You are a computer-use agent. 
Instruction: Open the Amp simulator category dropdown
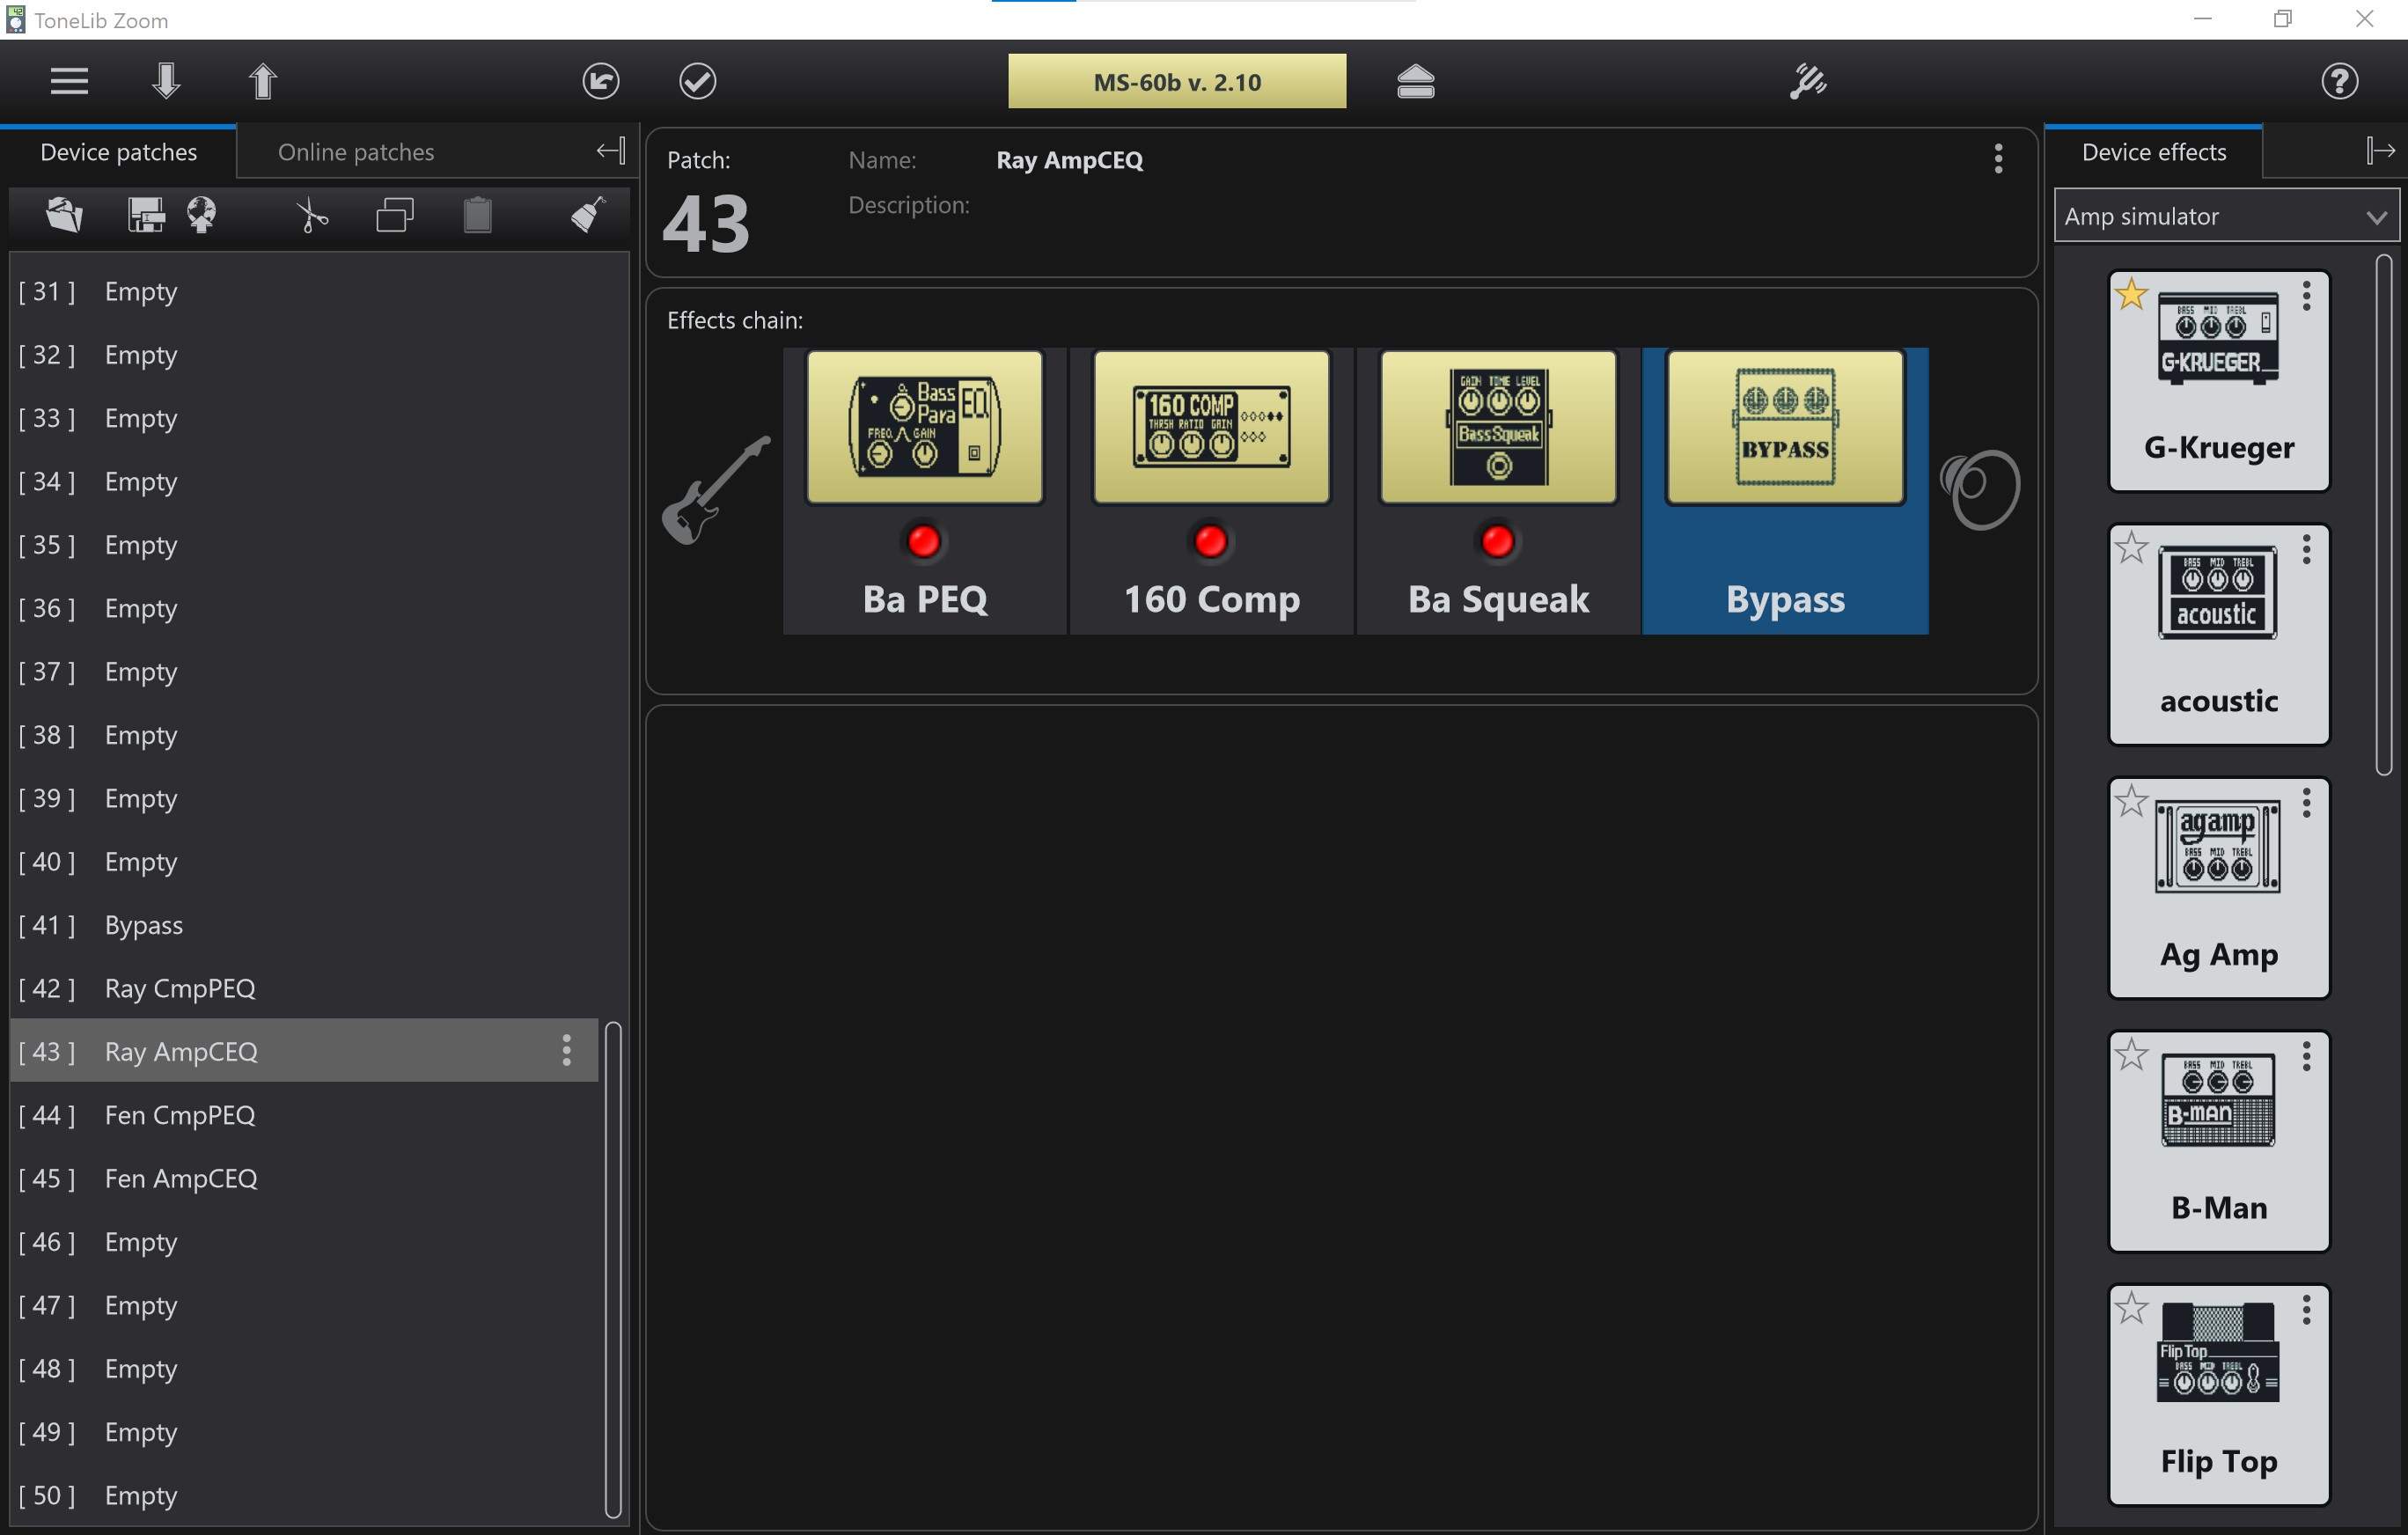point(2226,216)
